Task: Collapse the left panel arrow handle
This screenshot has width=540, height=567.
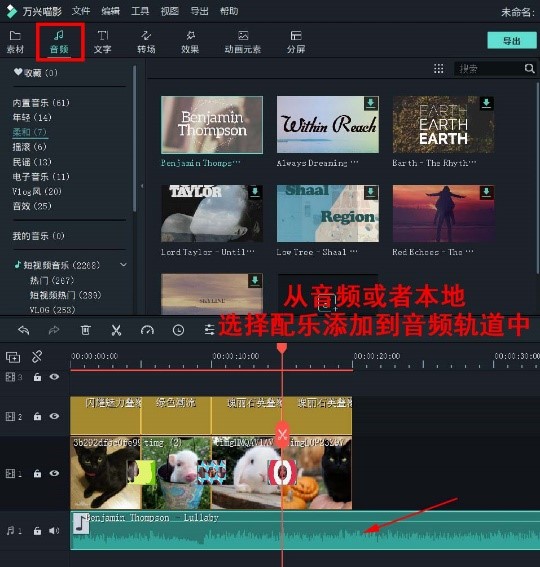Action: [x=142, y=186]
